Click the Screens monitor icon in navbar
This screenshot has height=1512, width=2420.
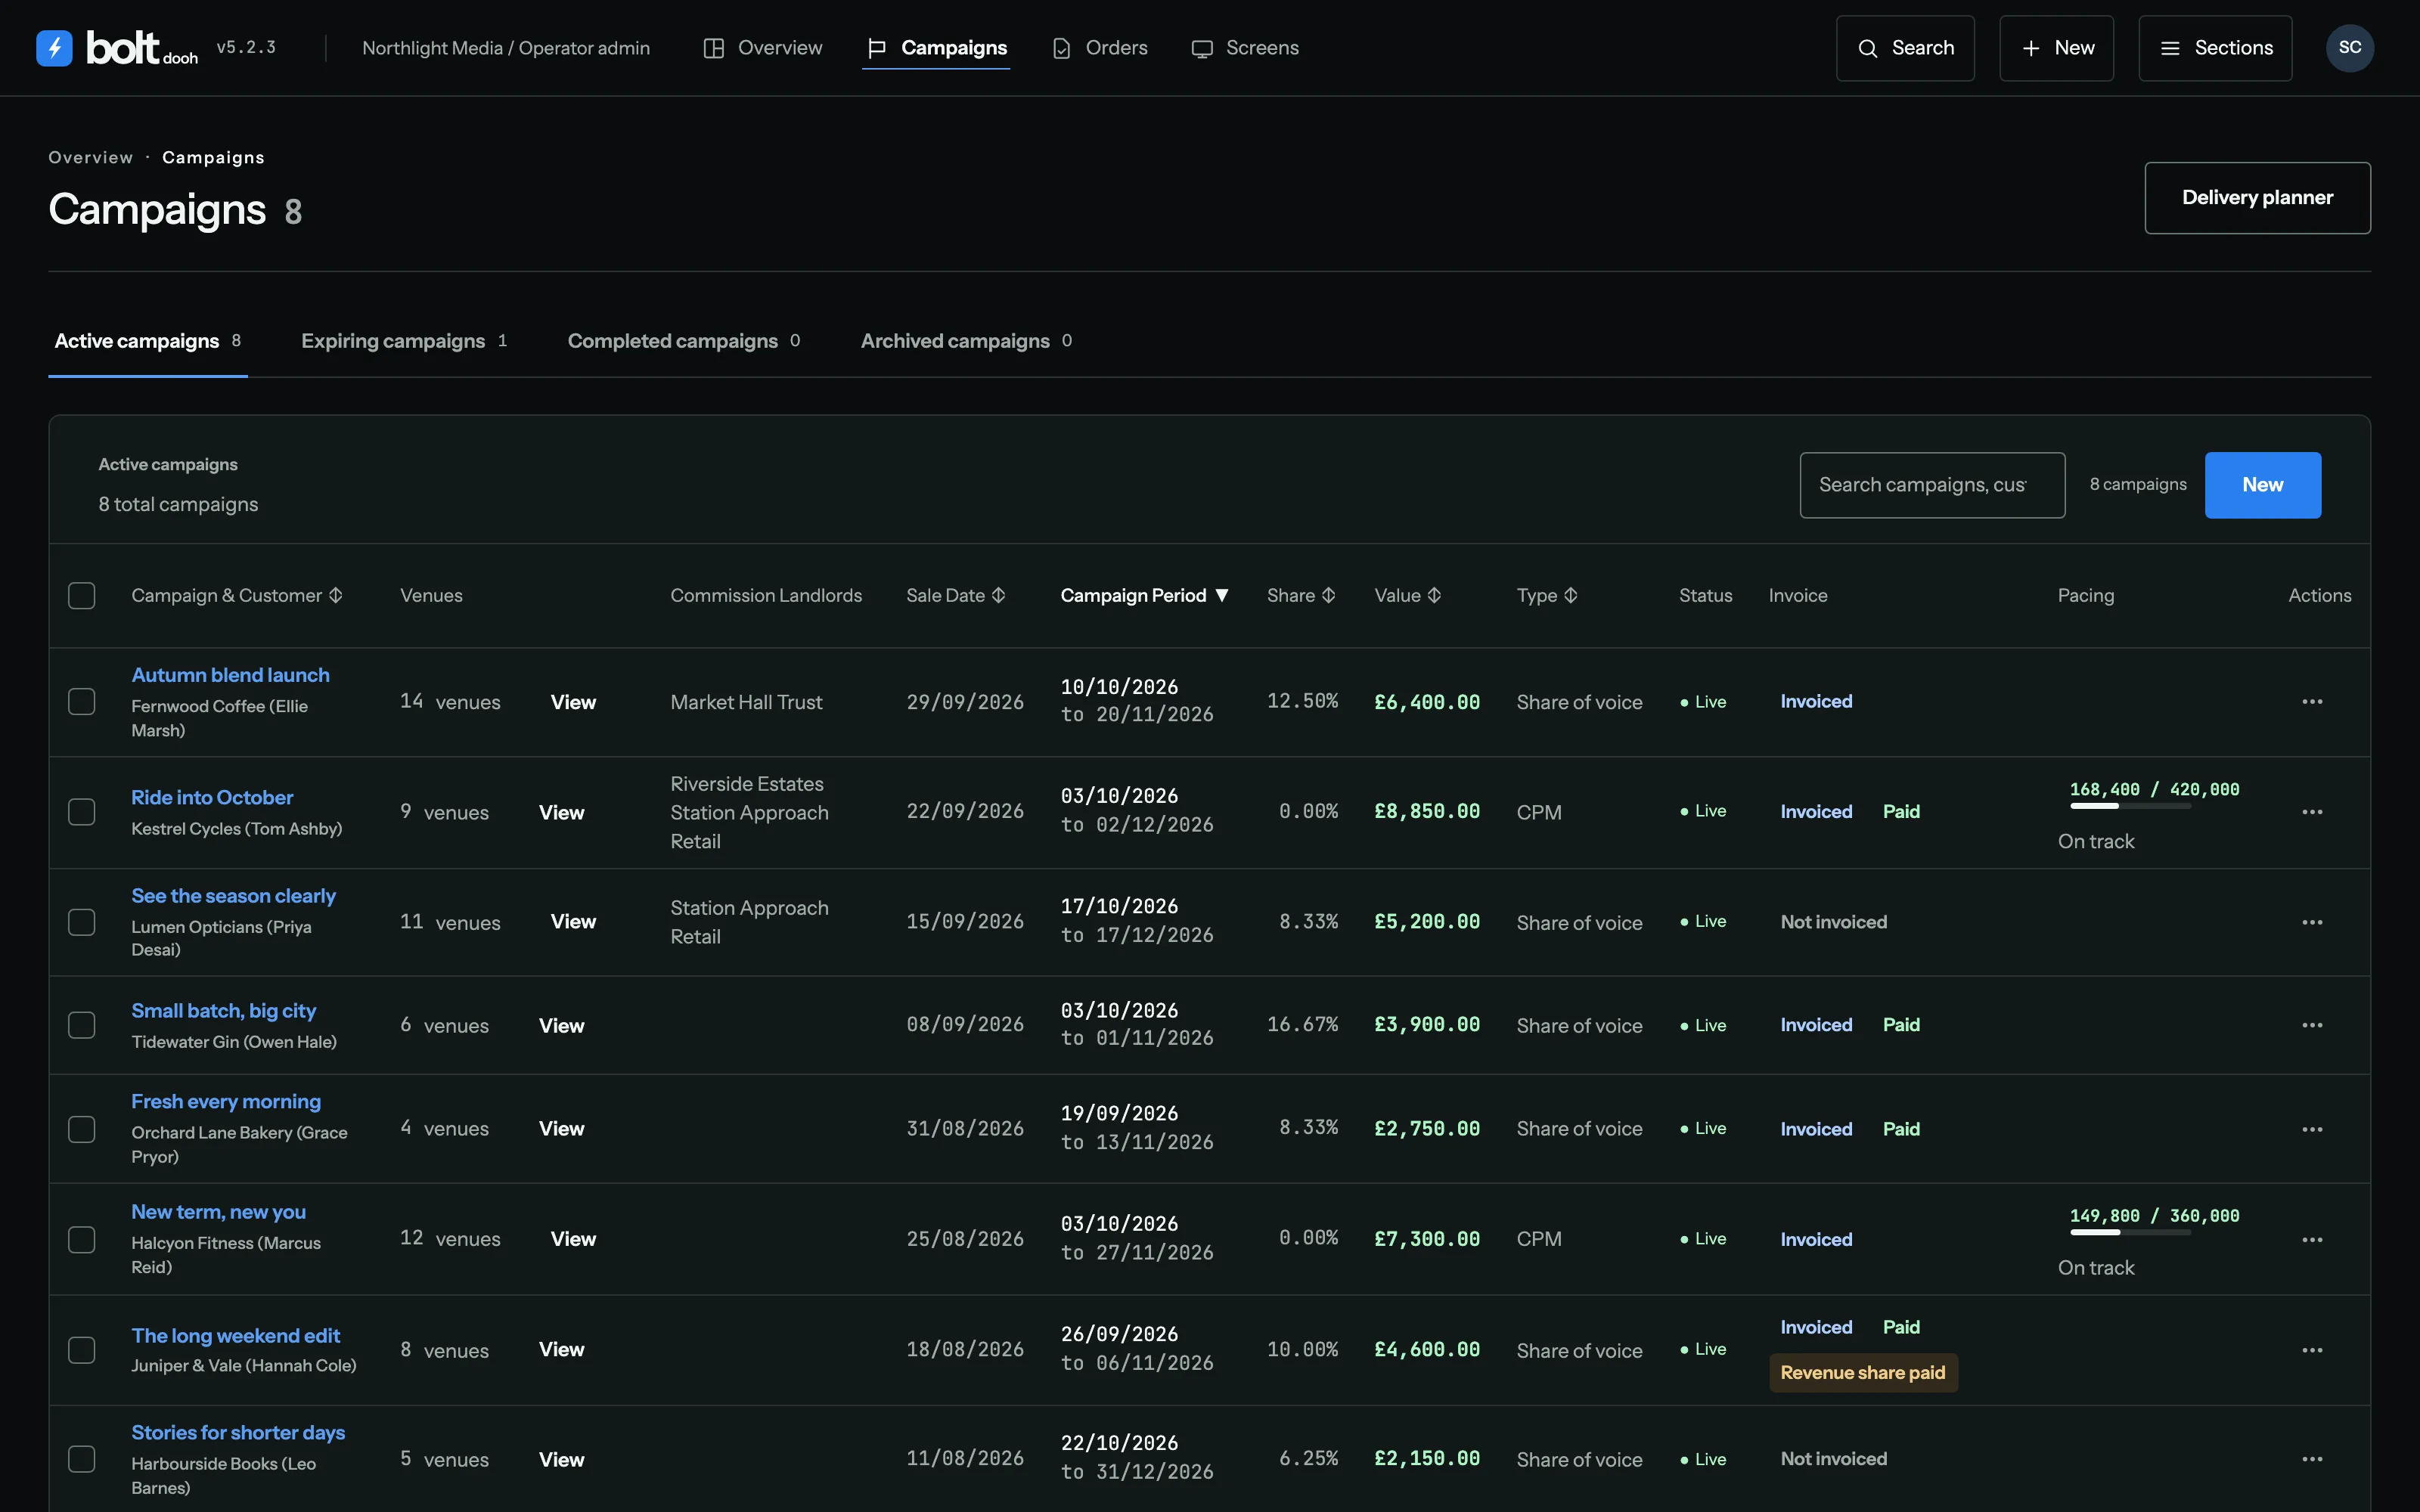click(1202, 48)
